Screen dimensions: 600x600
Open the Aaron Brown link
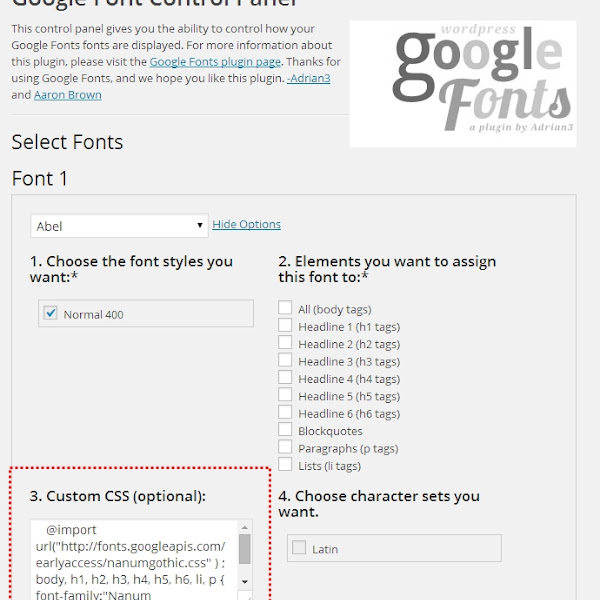coord(68,95)
